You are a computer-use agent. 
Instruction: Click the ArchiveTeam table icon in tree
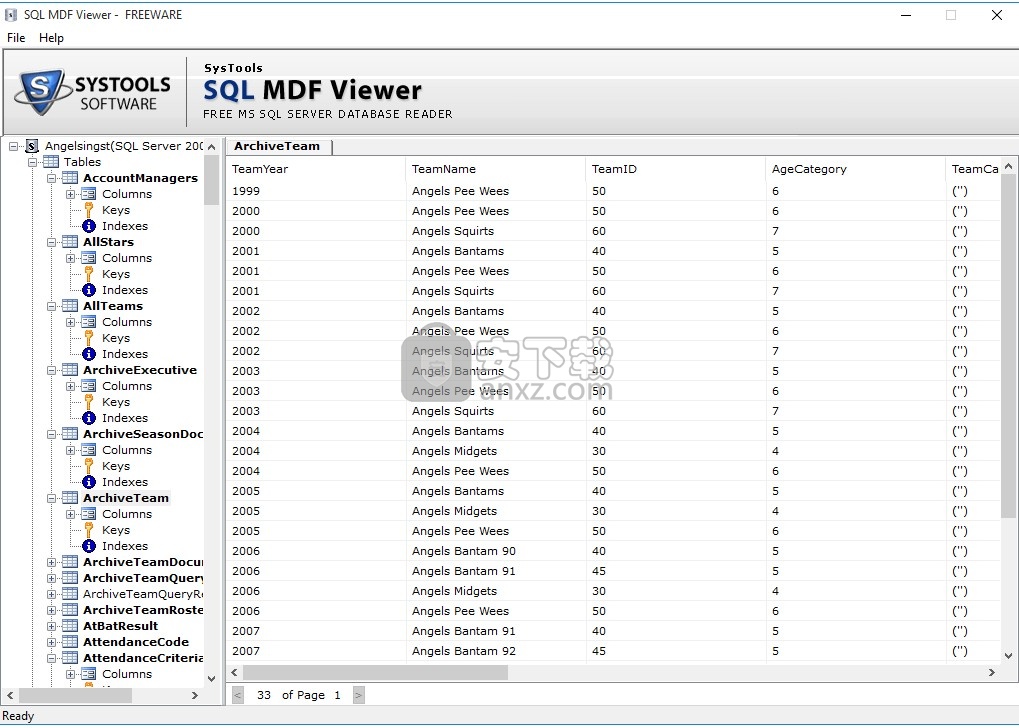pos(70,498)
